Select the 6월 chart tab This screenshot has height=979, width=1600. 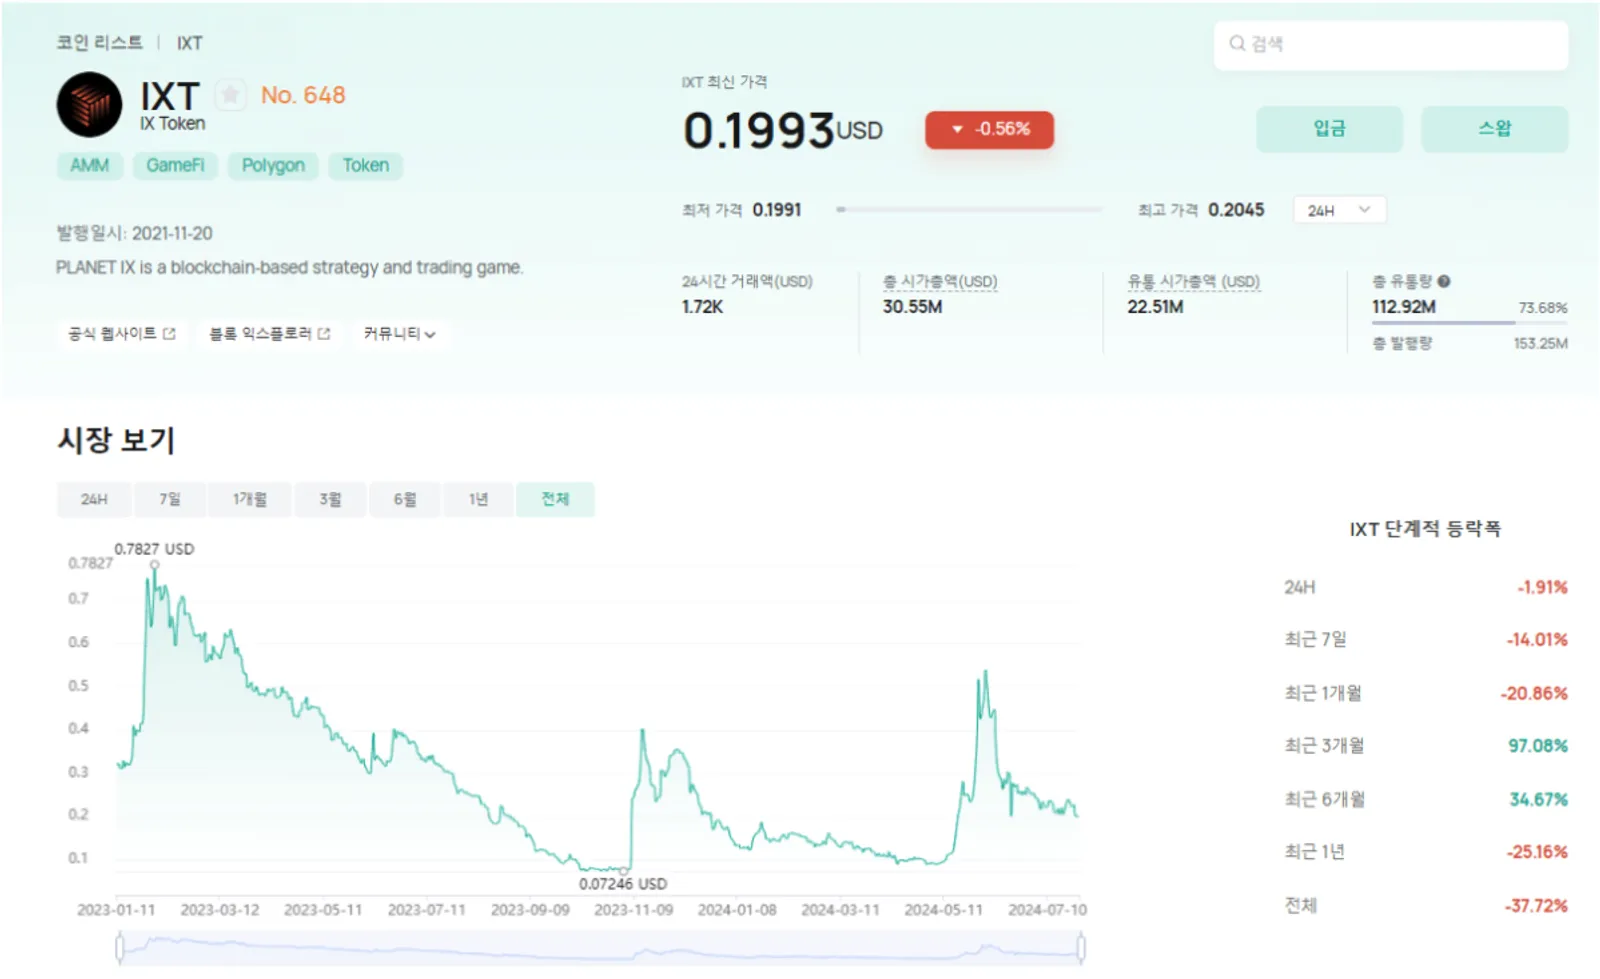(x=405, y=499)
